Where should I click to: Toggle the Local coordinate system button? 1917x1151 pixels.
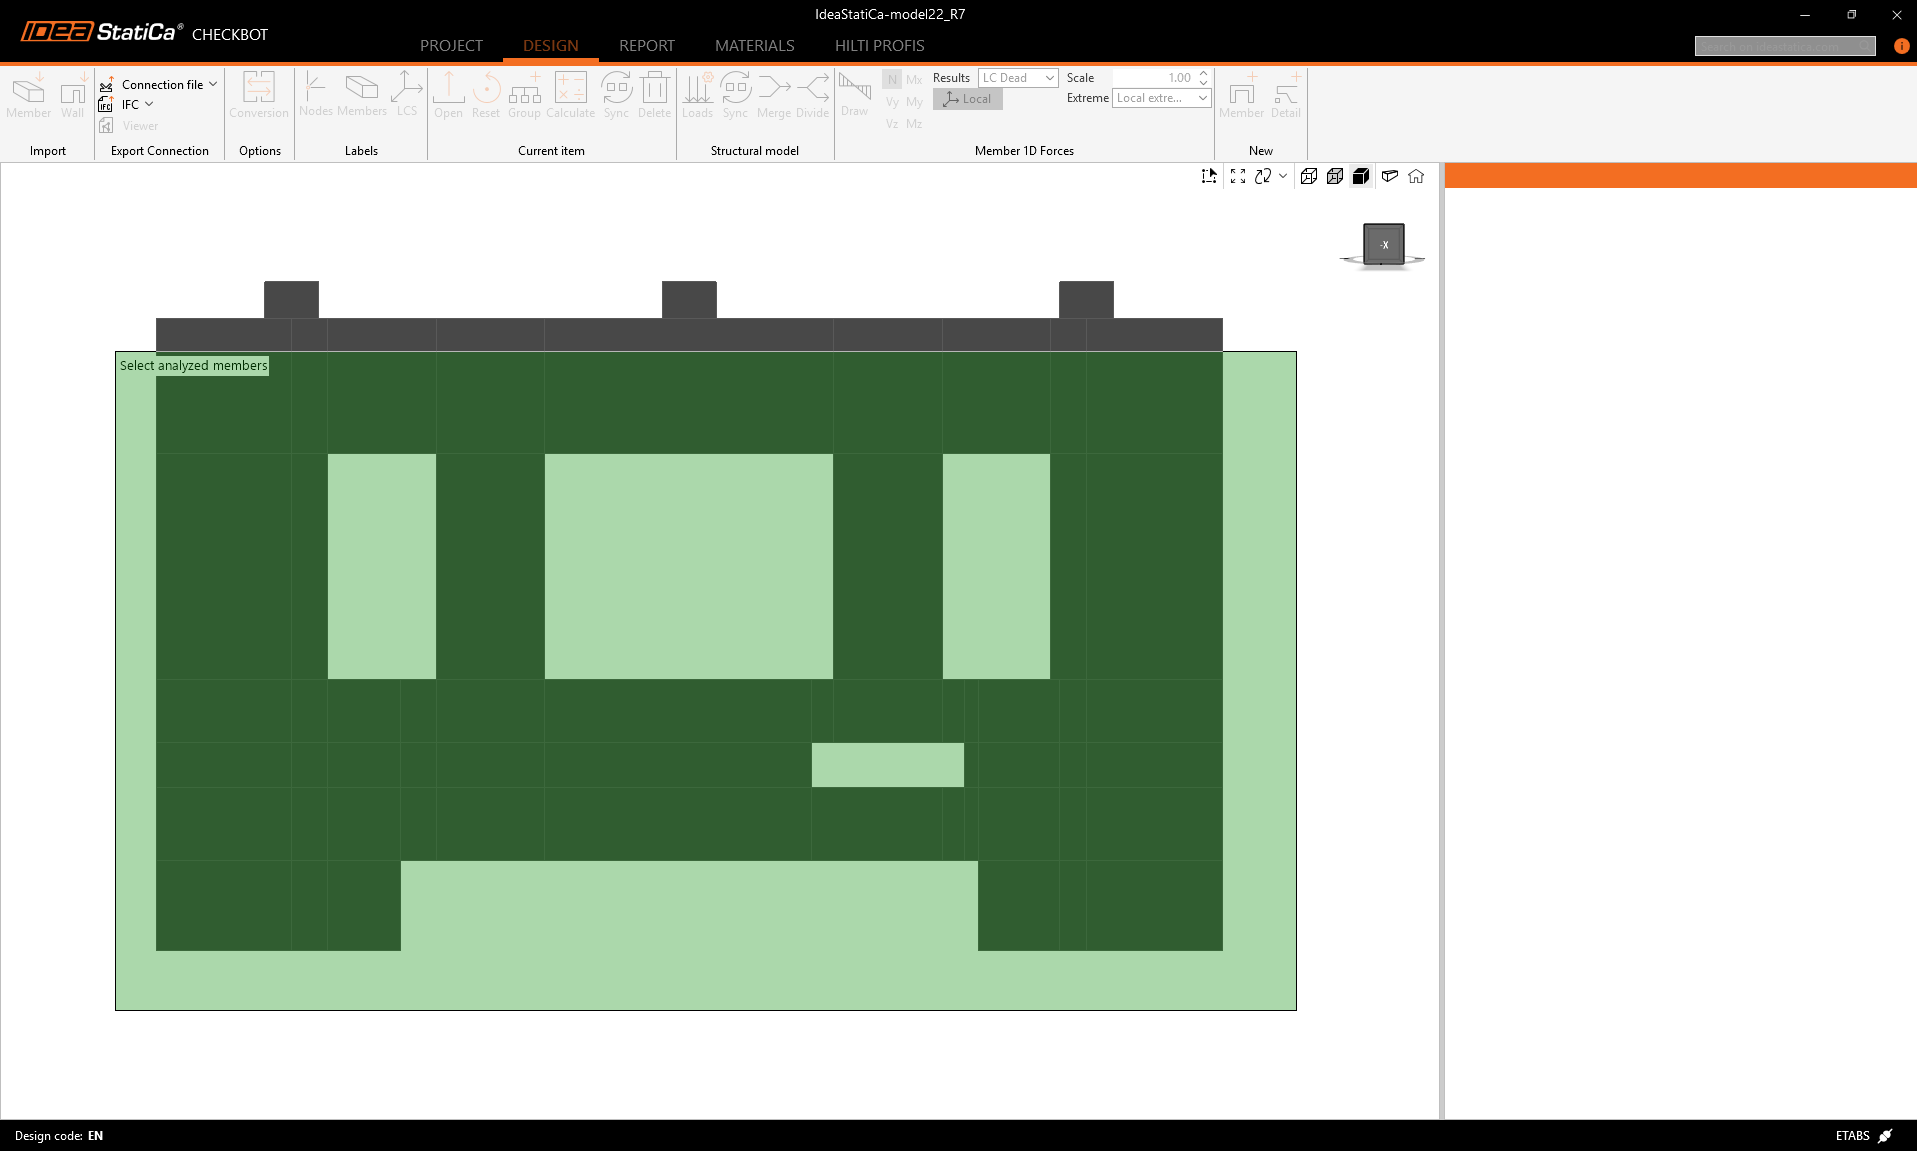967,99
